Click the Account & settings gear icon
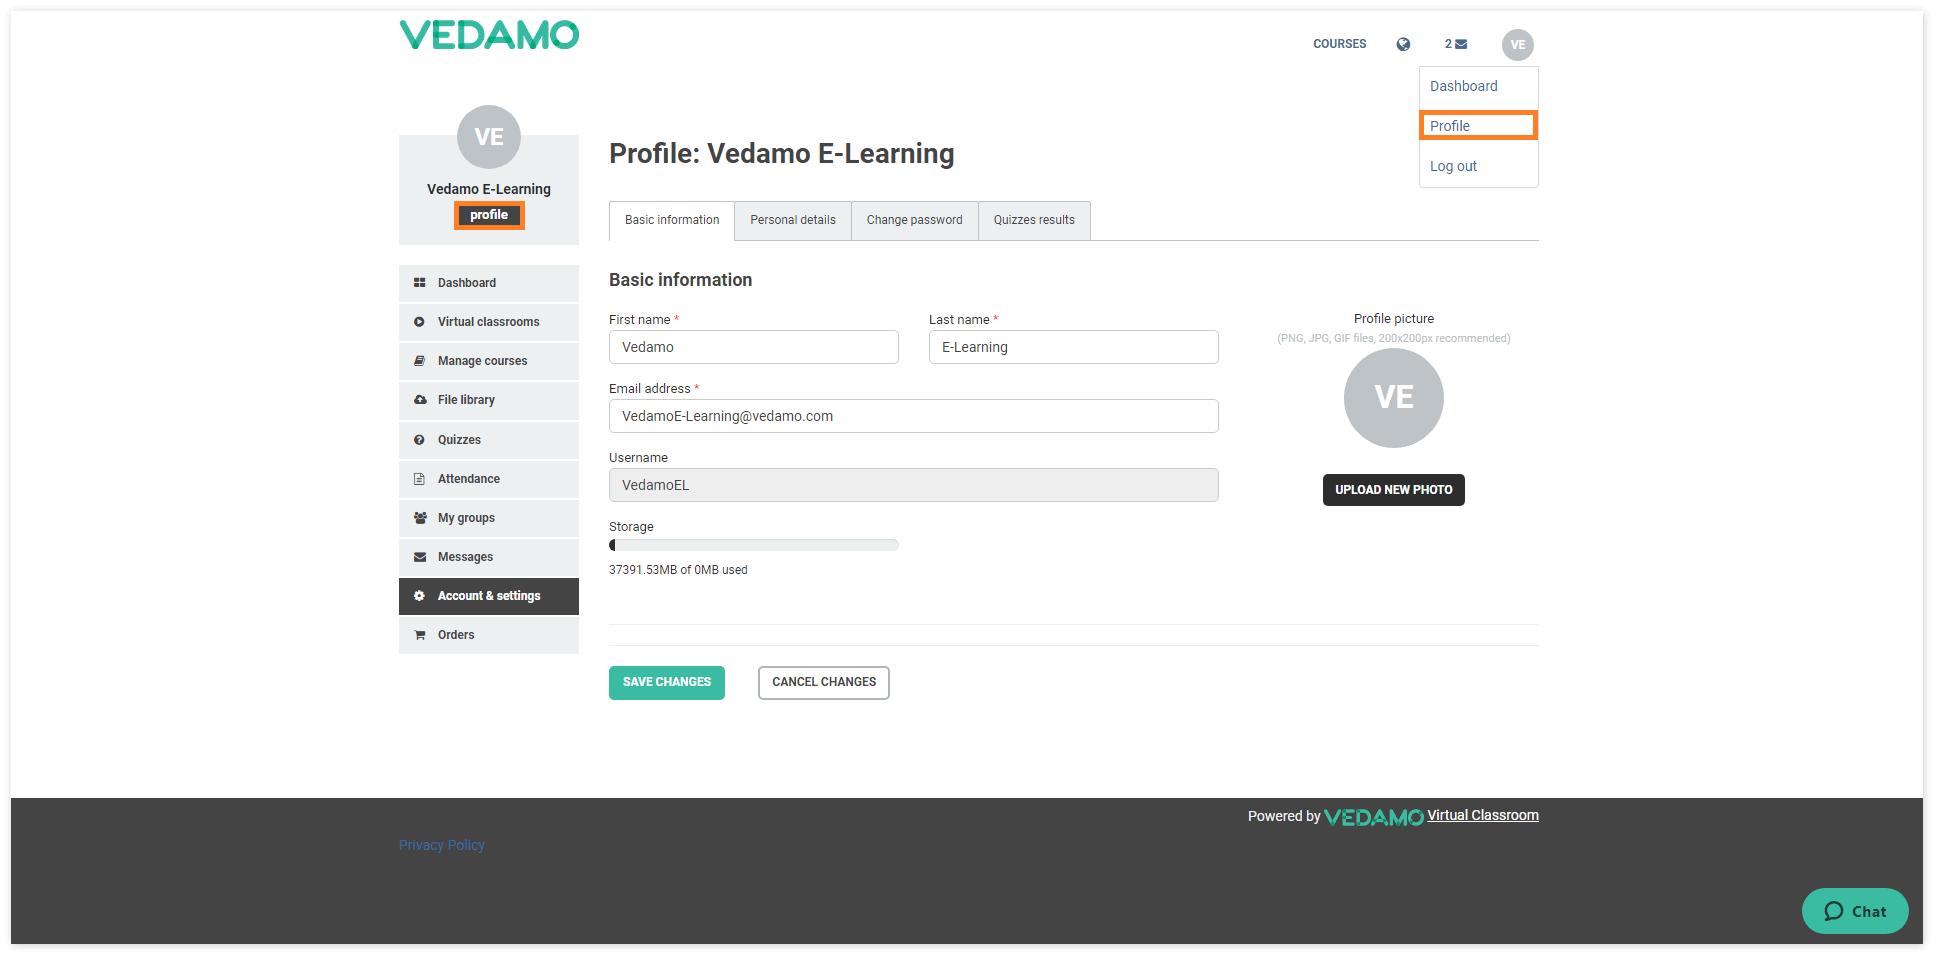 420,596
